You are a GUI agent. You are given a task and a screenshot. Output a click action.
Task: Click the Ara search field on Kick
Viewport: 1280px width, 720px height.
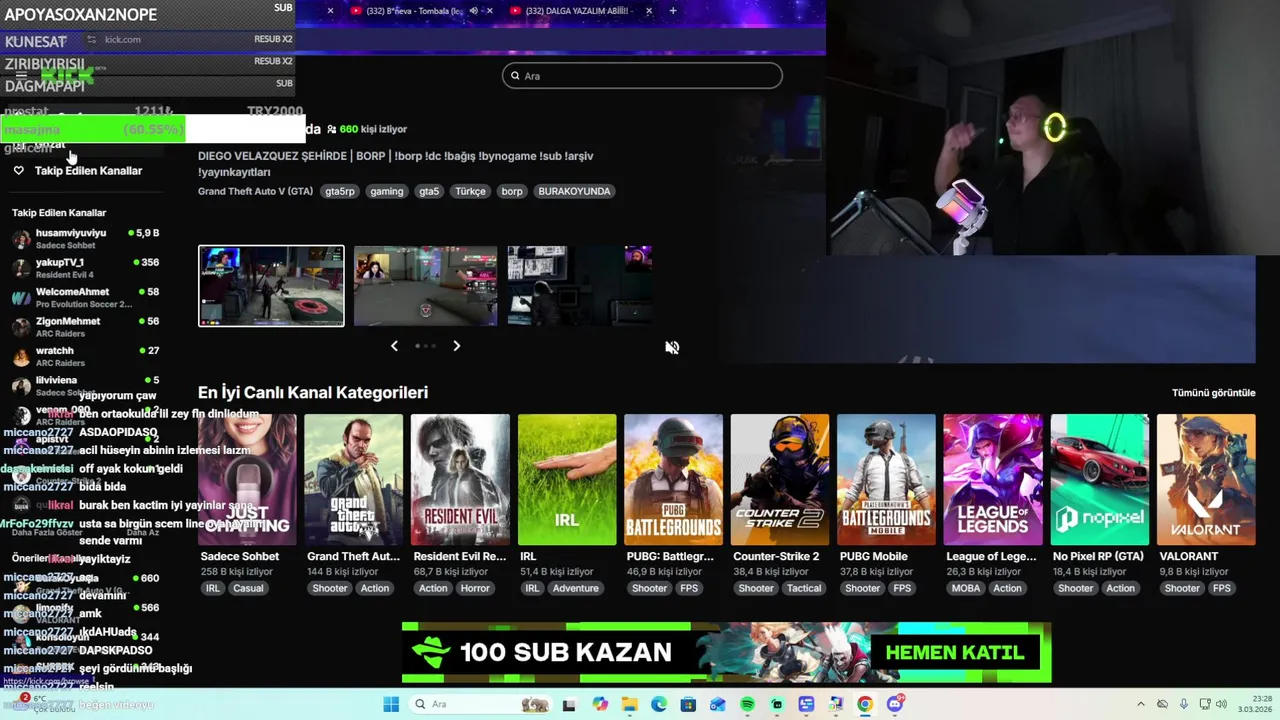click(x=642, y=76)
